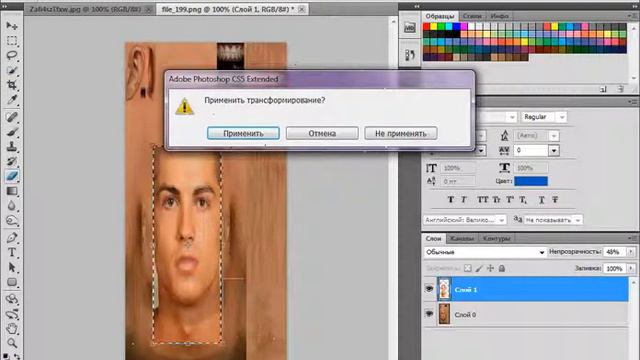Click Не применять button
This screenshot has width=640, height=360.
click(x=401, y=133)
